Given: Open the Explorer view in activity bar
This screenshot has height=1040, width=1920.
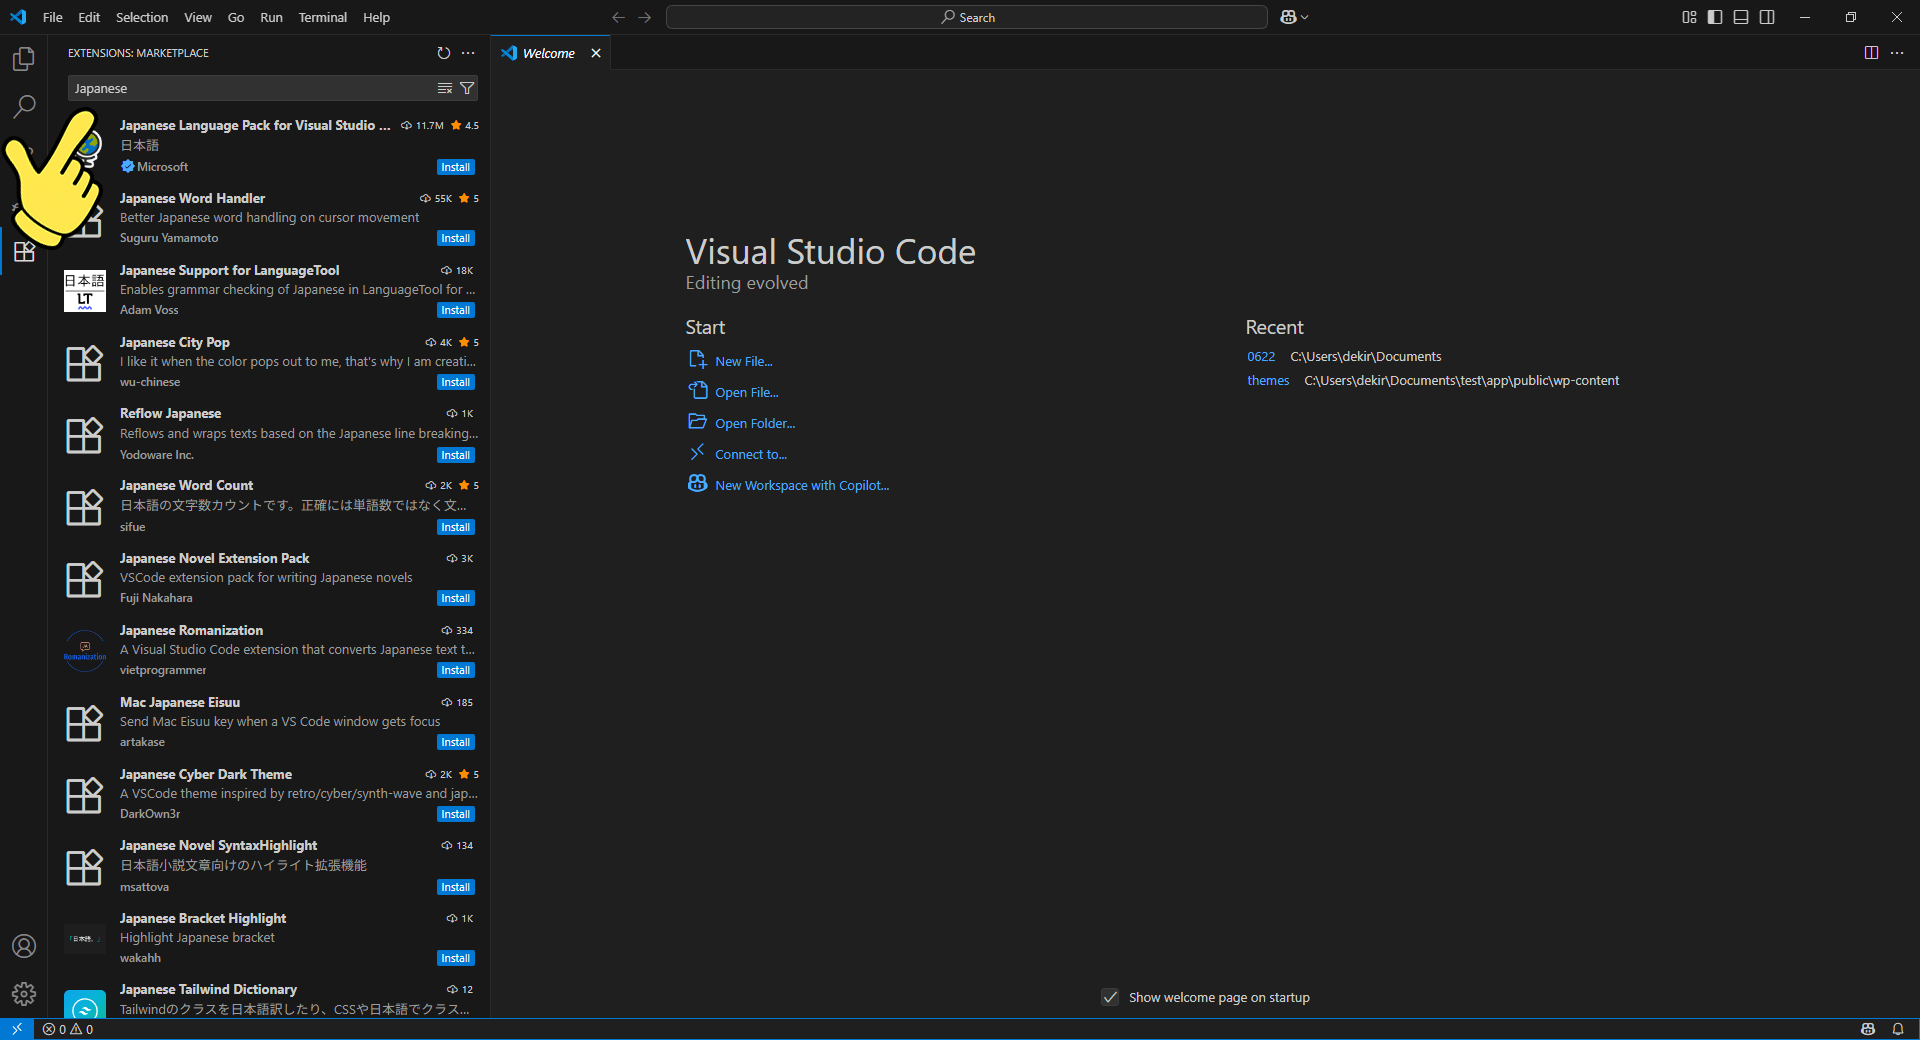Looking at the screenshot, I should 24,59.
